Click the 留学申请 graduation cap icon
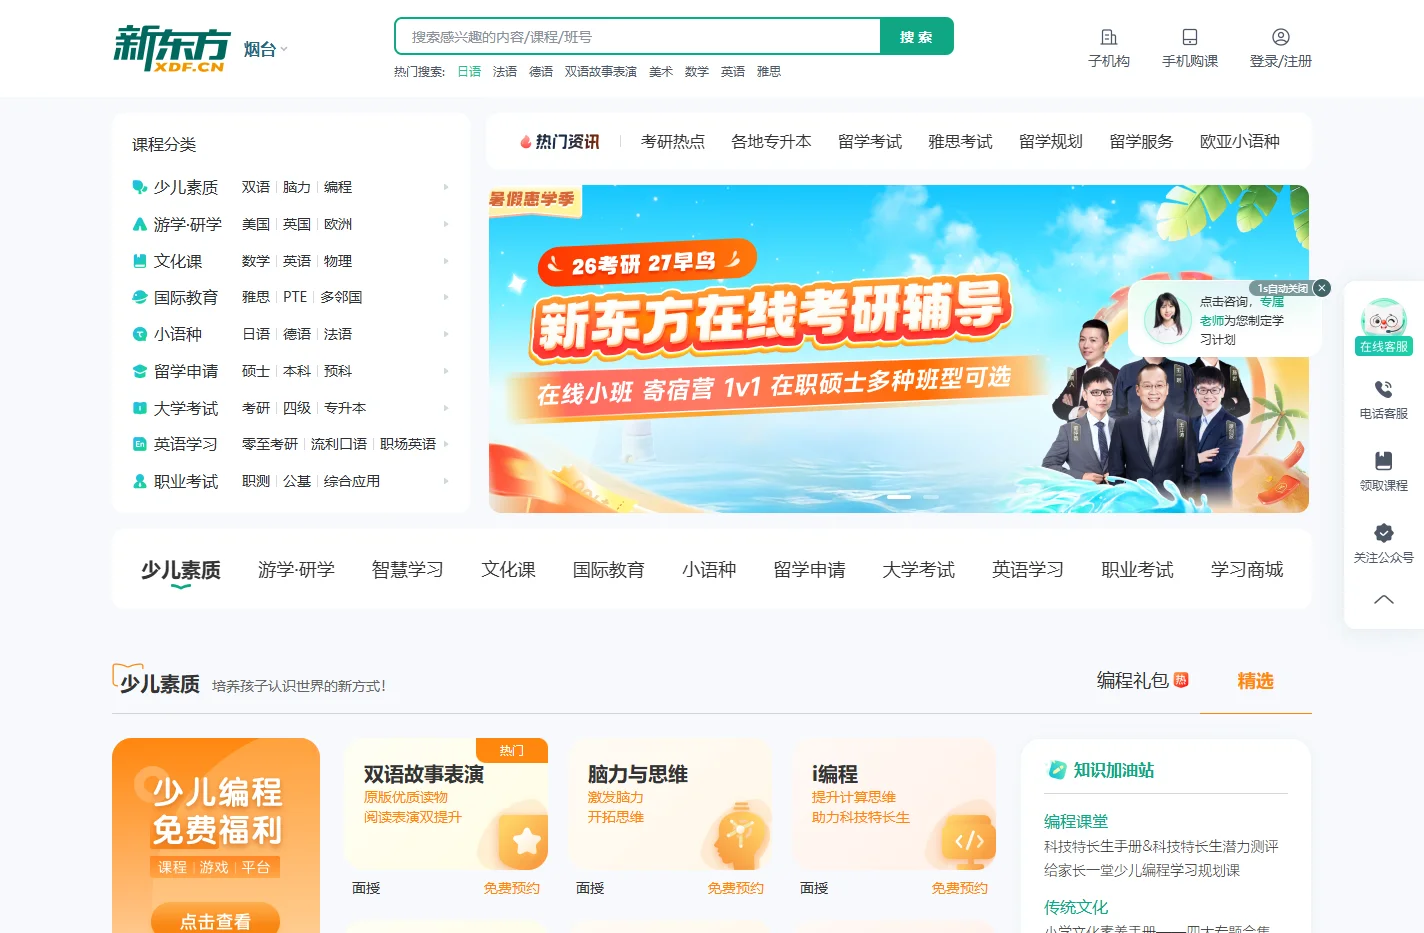The width and height of the screenshot is (1424, 933). pyautogui.click(x=140, y=371)
